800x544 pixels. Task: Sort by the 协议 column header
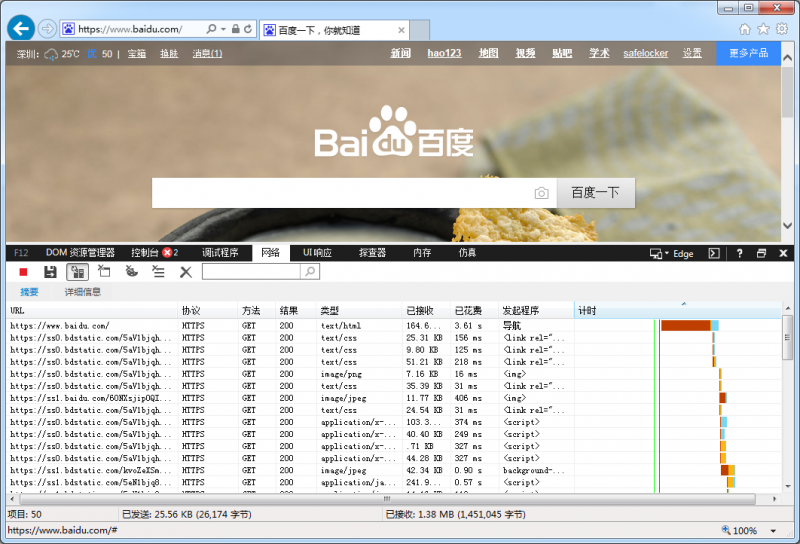pos(208,310)
